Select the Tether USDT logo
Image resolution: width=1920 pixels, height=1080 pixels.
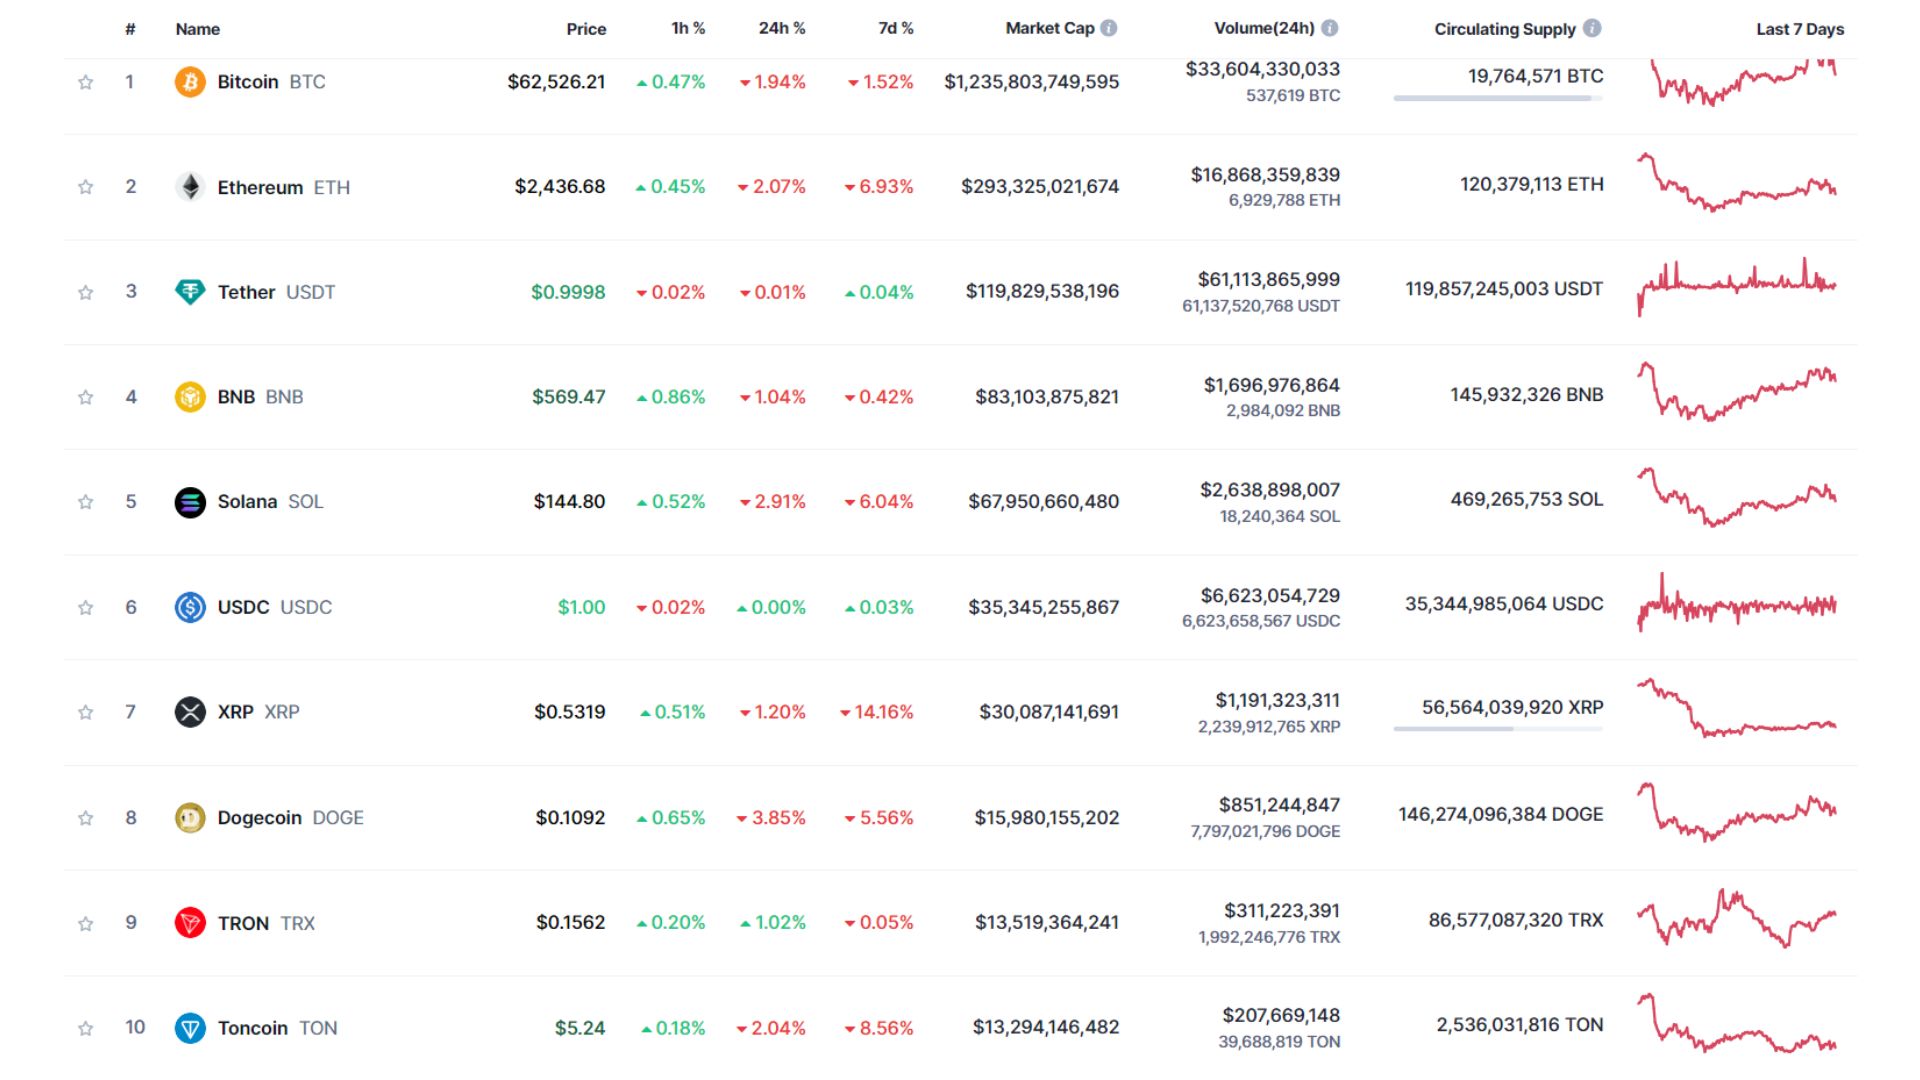(190, 291)
